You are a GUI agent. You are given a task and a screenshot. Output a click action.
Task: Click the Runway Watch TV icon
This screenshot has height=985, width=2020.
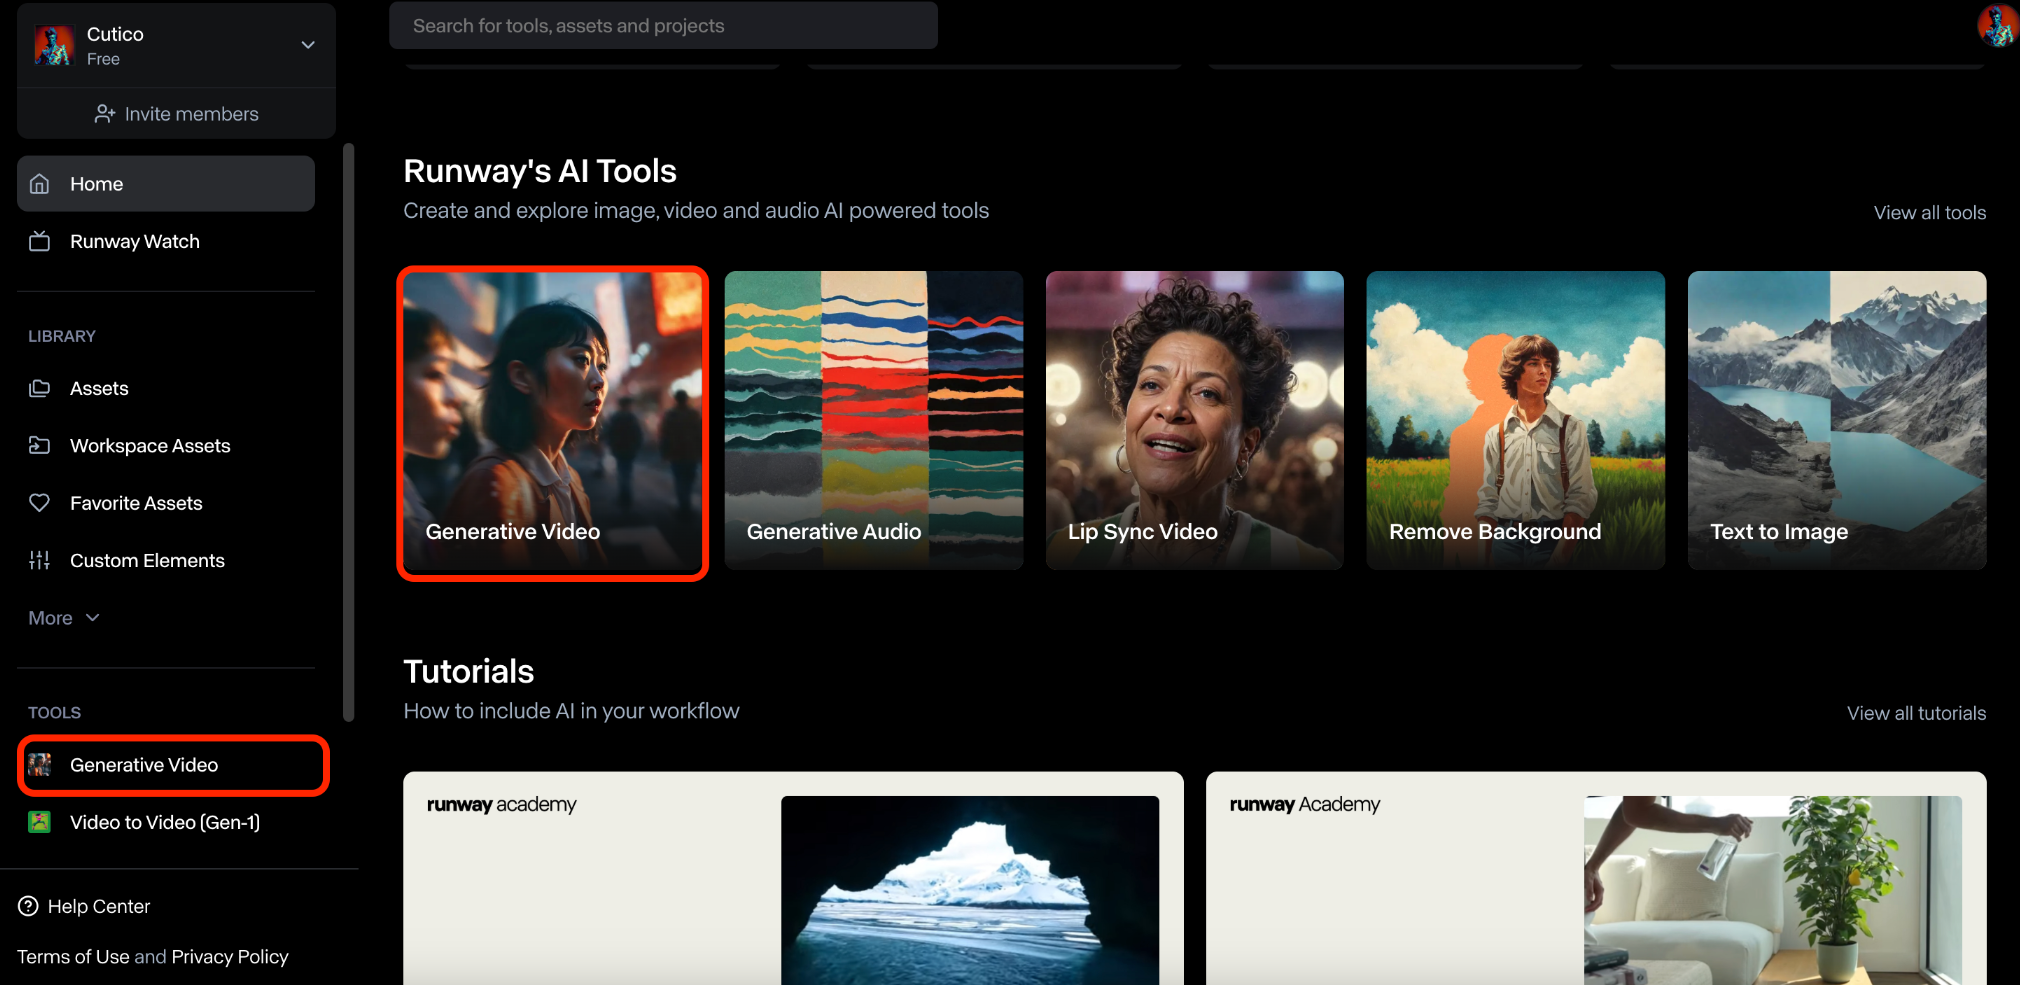[x=40, y=241]
